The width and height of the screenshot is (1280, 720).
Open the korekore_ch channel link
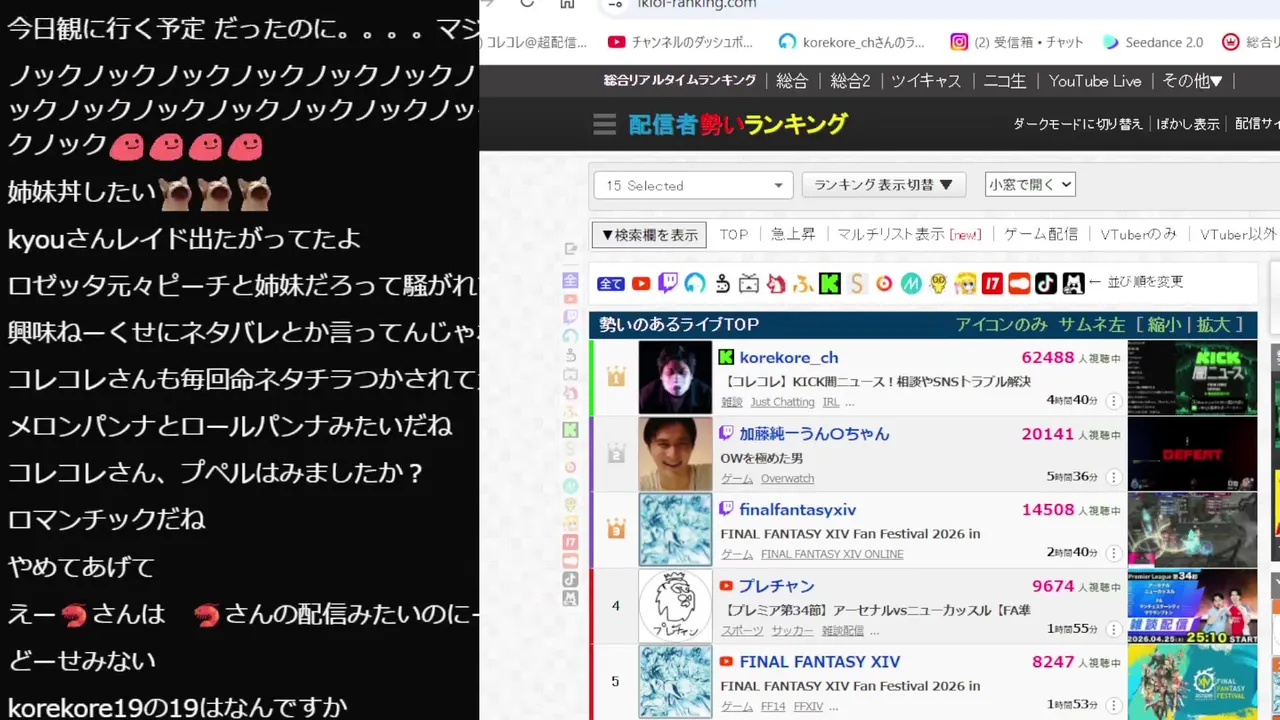click(x=789, y=357)
